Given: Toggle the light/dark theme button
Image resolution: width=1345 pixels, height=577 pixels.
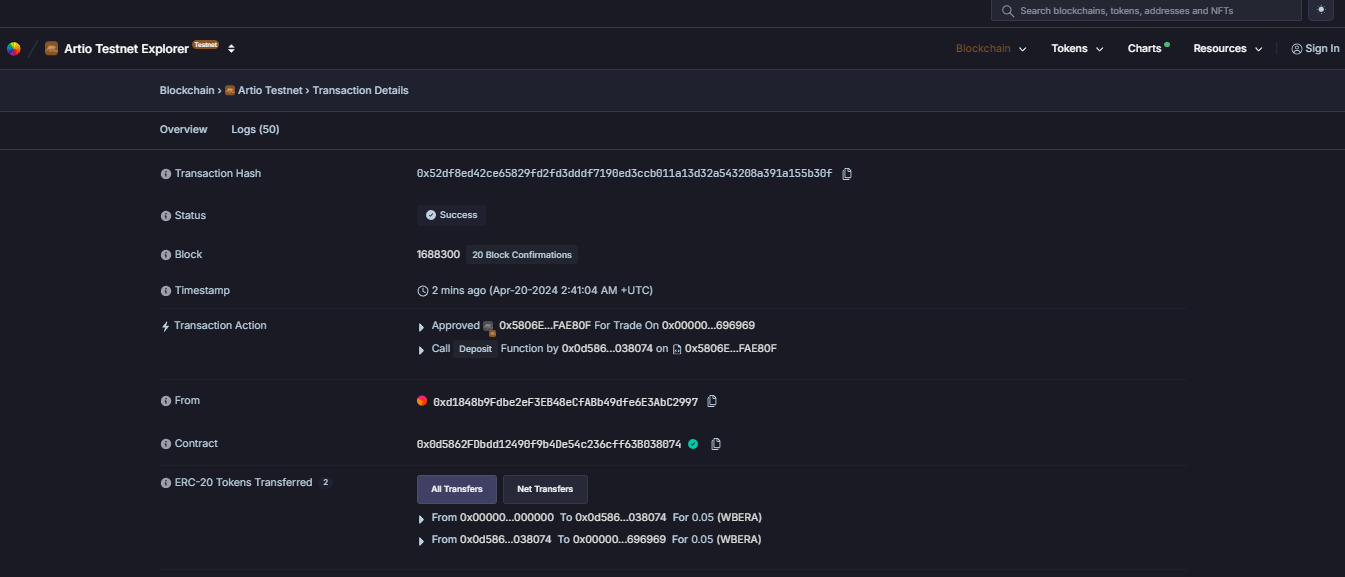Looking at the screenshot, I should pos(1321,10).
